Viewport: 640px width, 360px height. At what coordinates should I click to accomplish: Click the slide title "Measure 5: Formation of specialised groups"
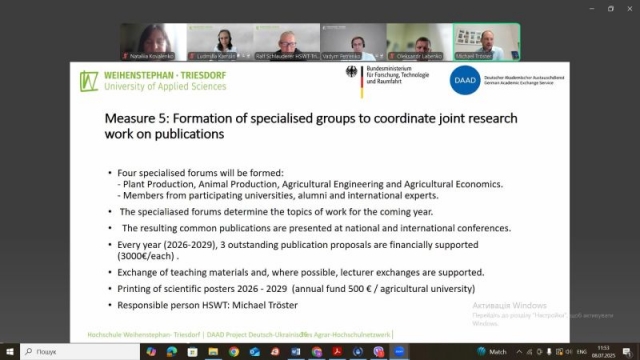pos(311,126)
